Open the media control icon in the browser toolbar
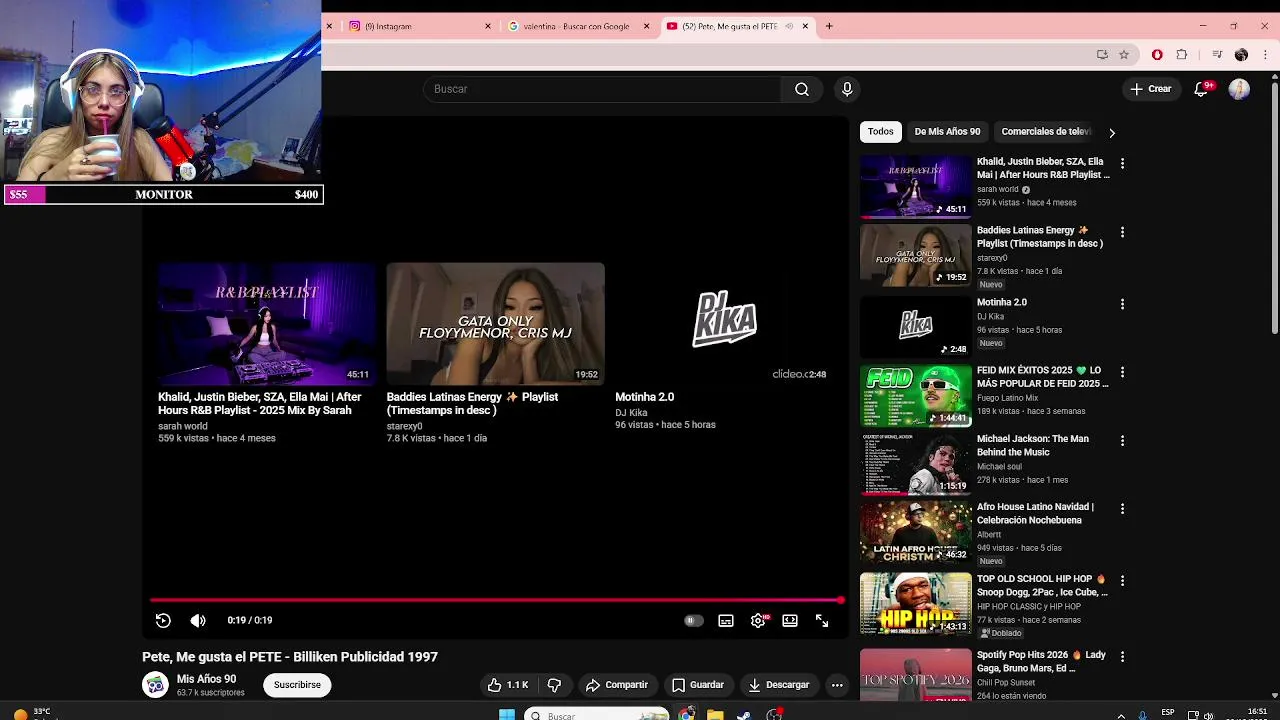Image resolution: width=1280 pixels, height=720 pixels. (1217, 55)
